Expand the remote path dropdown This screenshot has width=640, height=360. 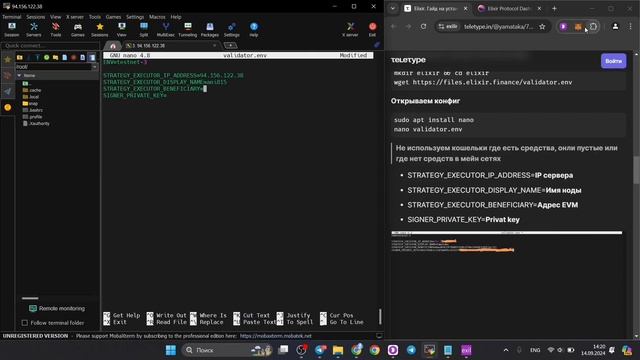(95, 67)
